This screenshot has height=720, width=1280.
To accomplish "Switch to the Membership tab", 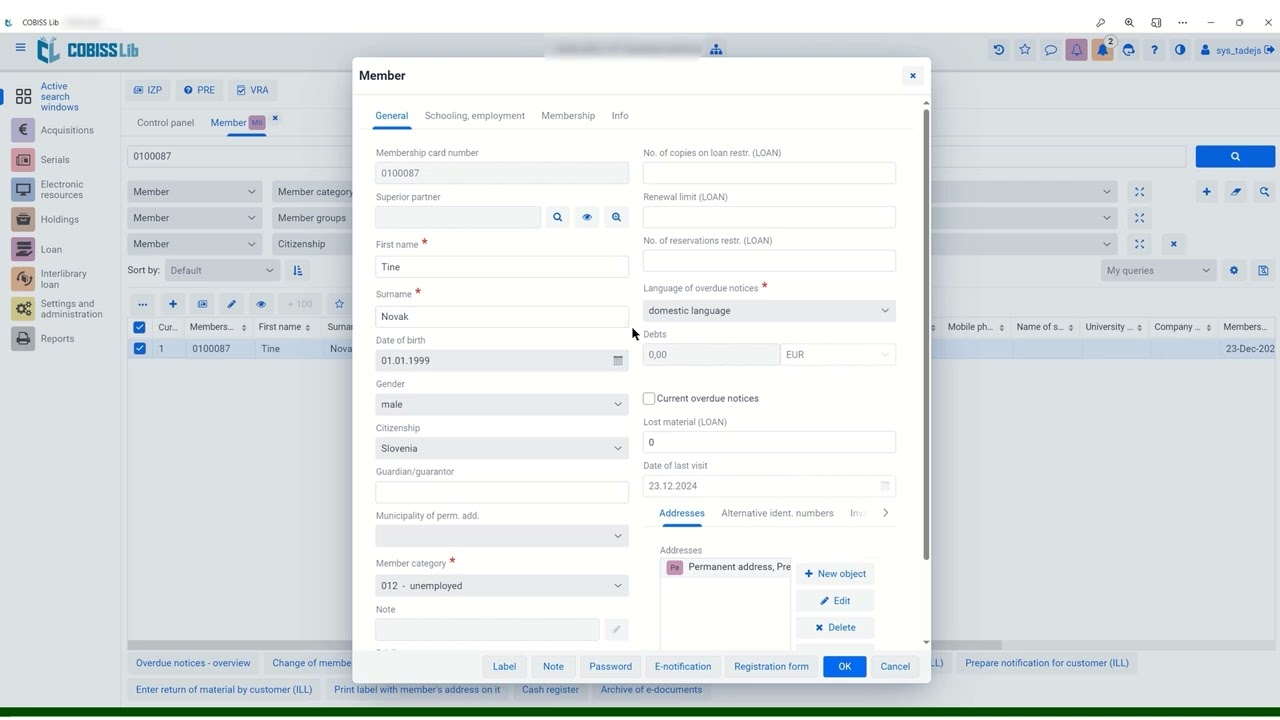I will tap(568, 116).
